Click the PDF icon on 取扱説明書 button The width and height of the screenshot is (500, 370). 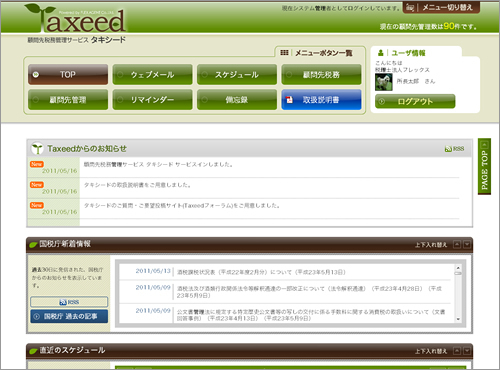(289, 100)
